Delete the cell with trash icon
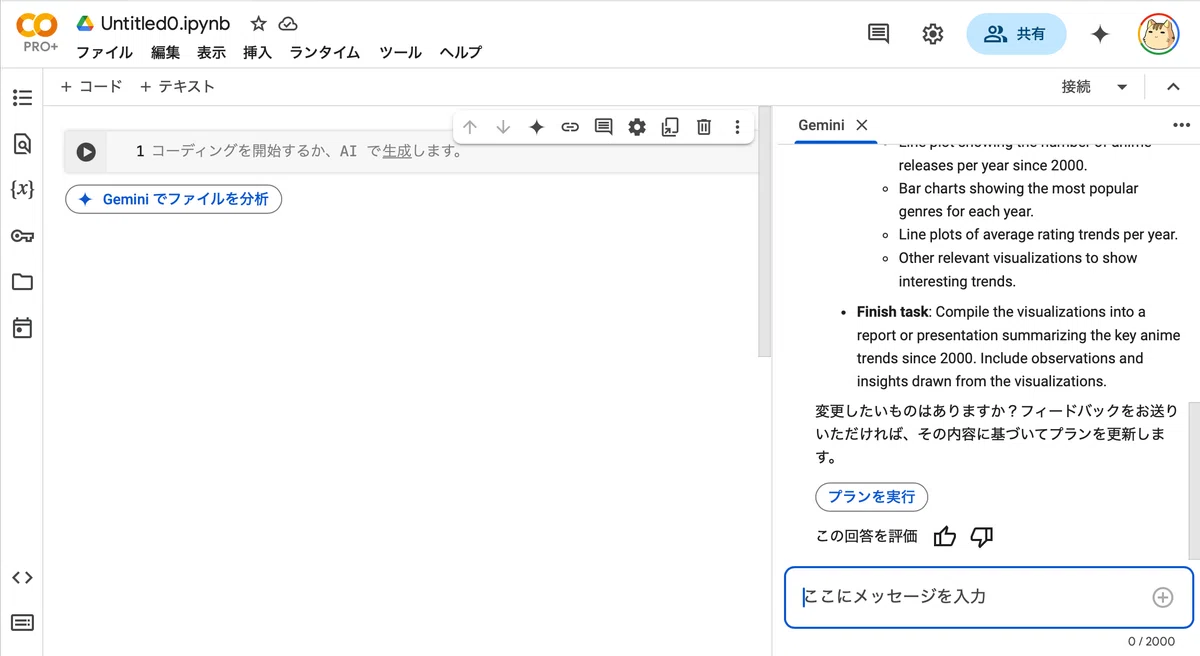The width and height of the screenshot is (1200, 656). click(x=704, y=127)
